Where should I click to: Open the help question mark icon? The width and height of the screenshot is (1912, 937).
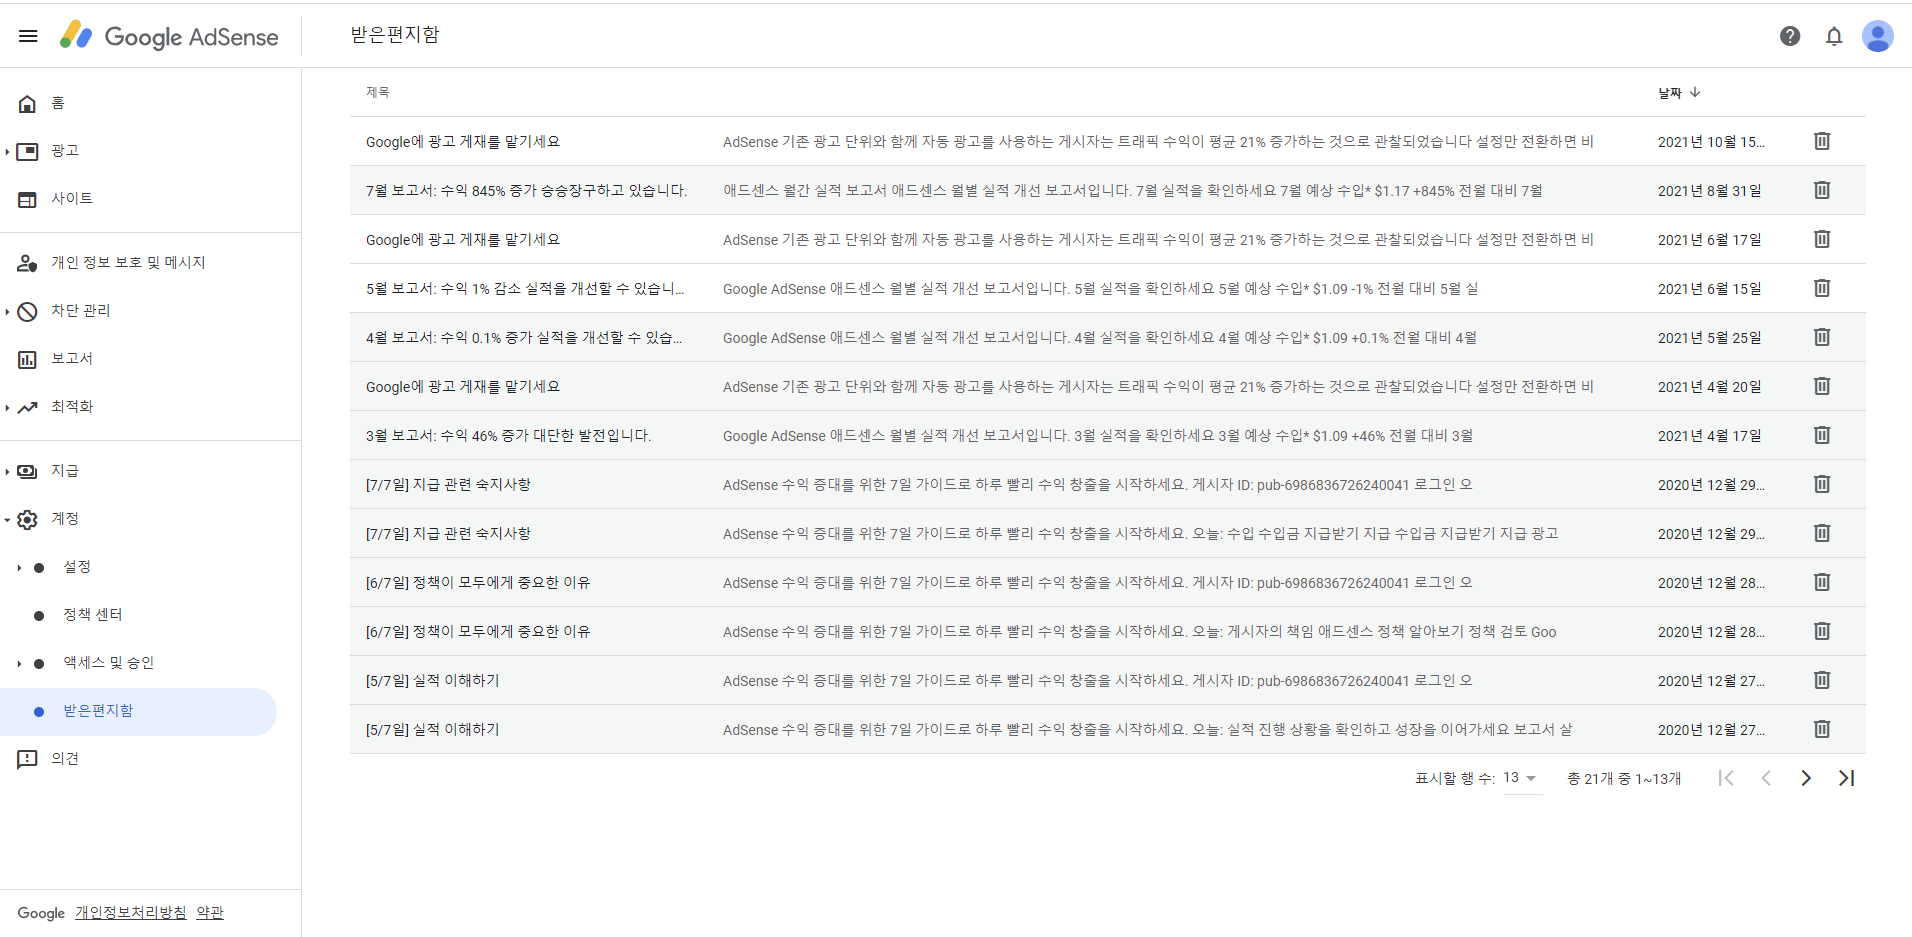pos(1790,36)
